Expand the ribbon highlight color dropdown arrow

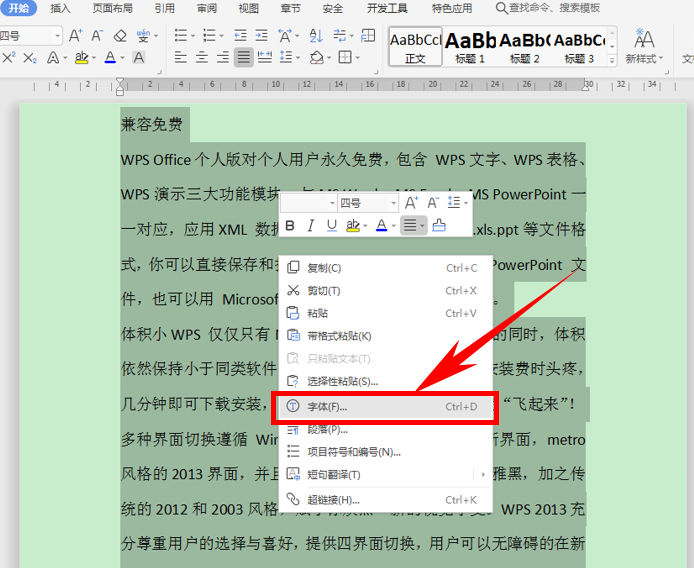tap(94, 58)
